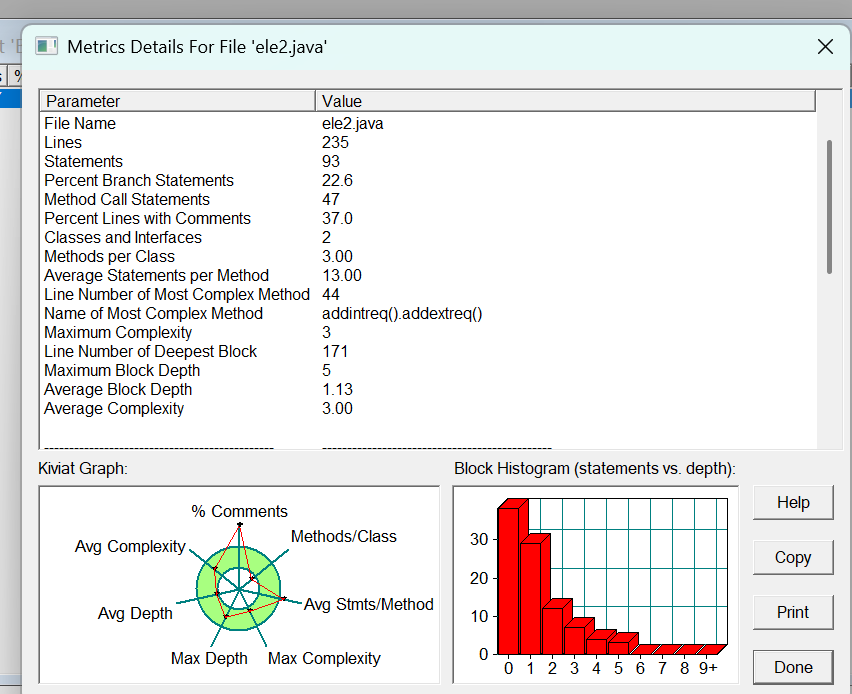The image size is (852, 694).
Task: Click the Max Depth Kiviat label
Action: (x=209, y=658)
